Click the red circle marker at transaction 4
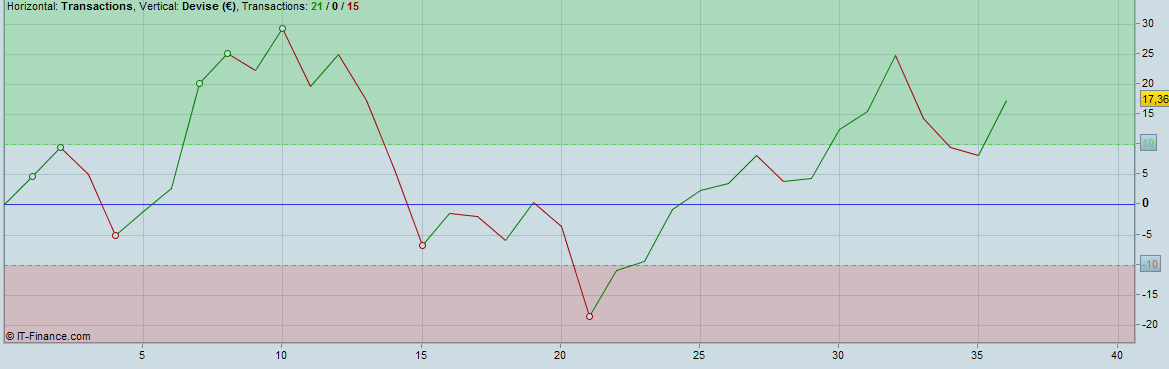The height and width of the screenshot is (369, 1169). pos(116,236)
